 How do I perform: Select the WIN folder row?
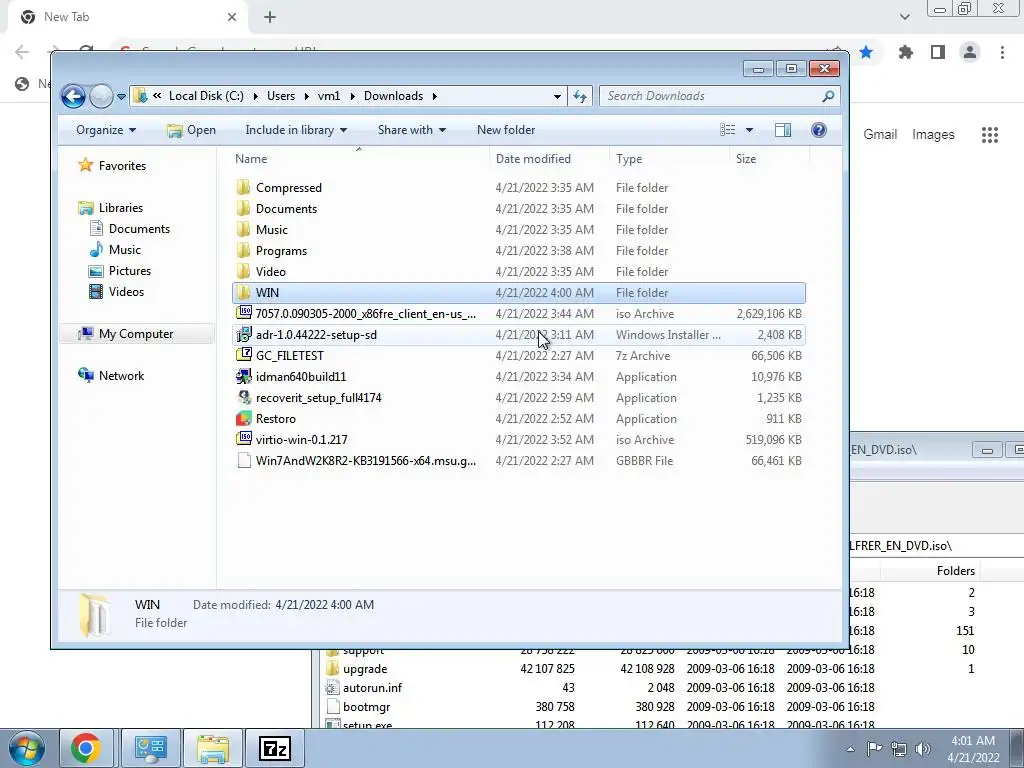click(x=519, y=293)
